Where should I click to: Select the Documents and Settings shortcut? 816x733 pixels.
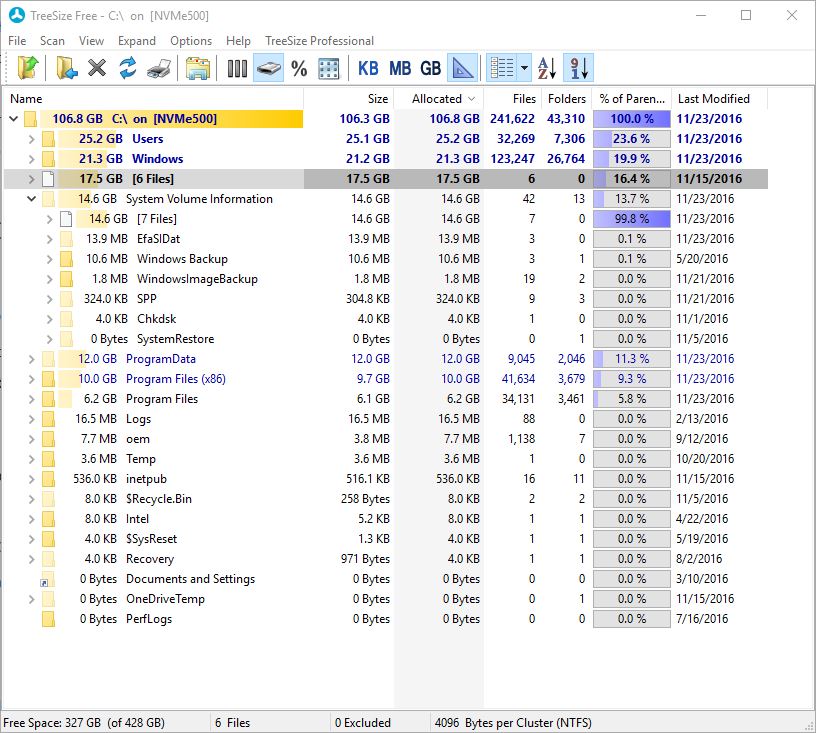tap(385, 579)
